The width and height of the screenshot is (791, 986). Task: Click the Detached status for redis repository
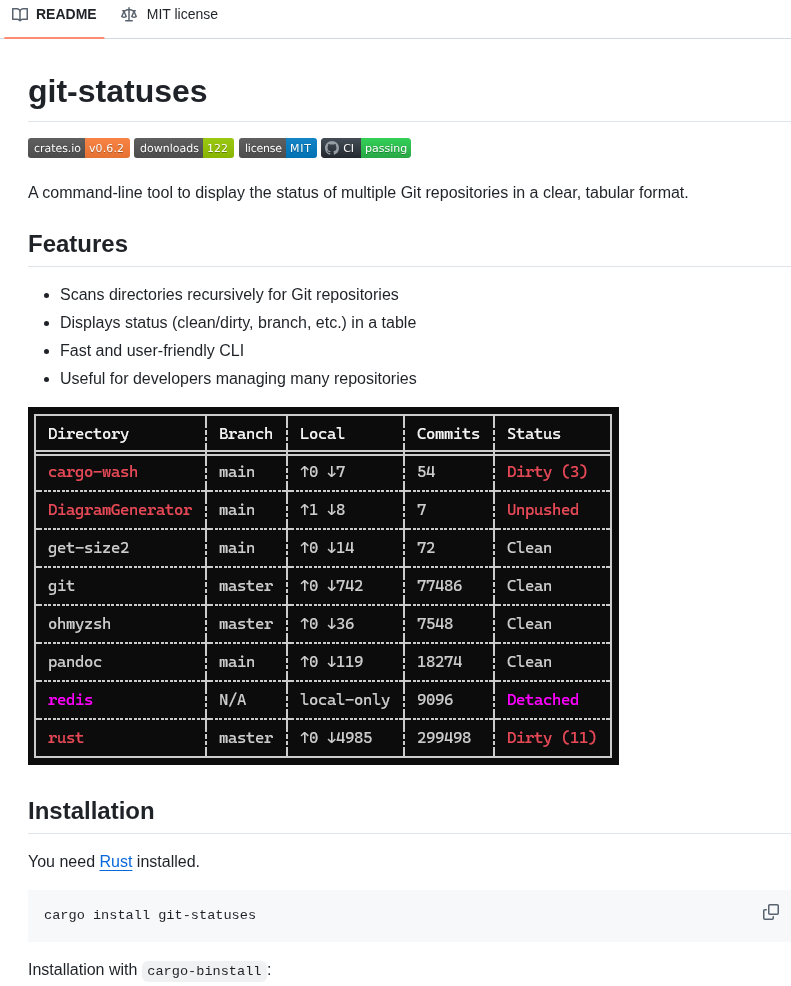point(542,699)
